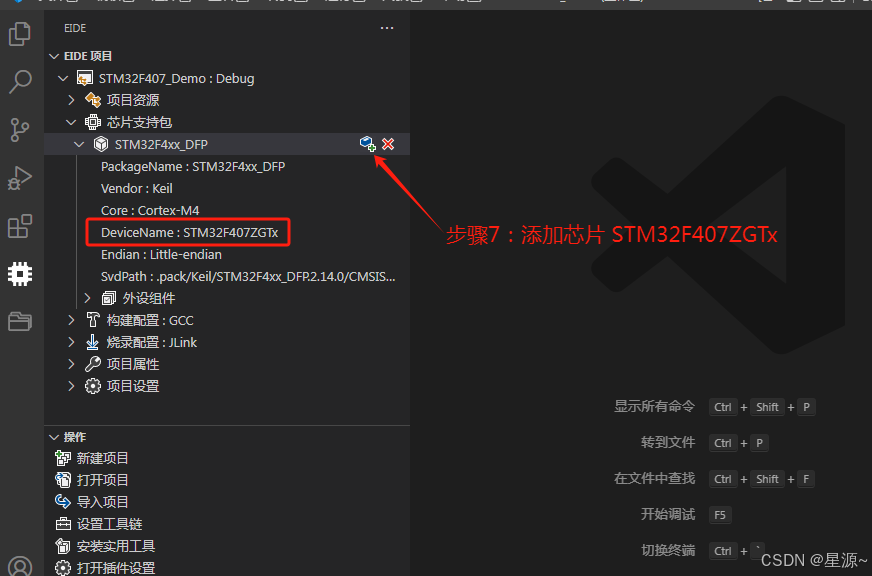Select 打开项目 operation
The height and width of the screenshot is (576, 872).
pyautogui.click(x=102, y=480)
